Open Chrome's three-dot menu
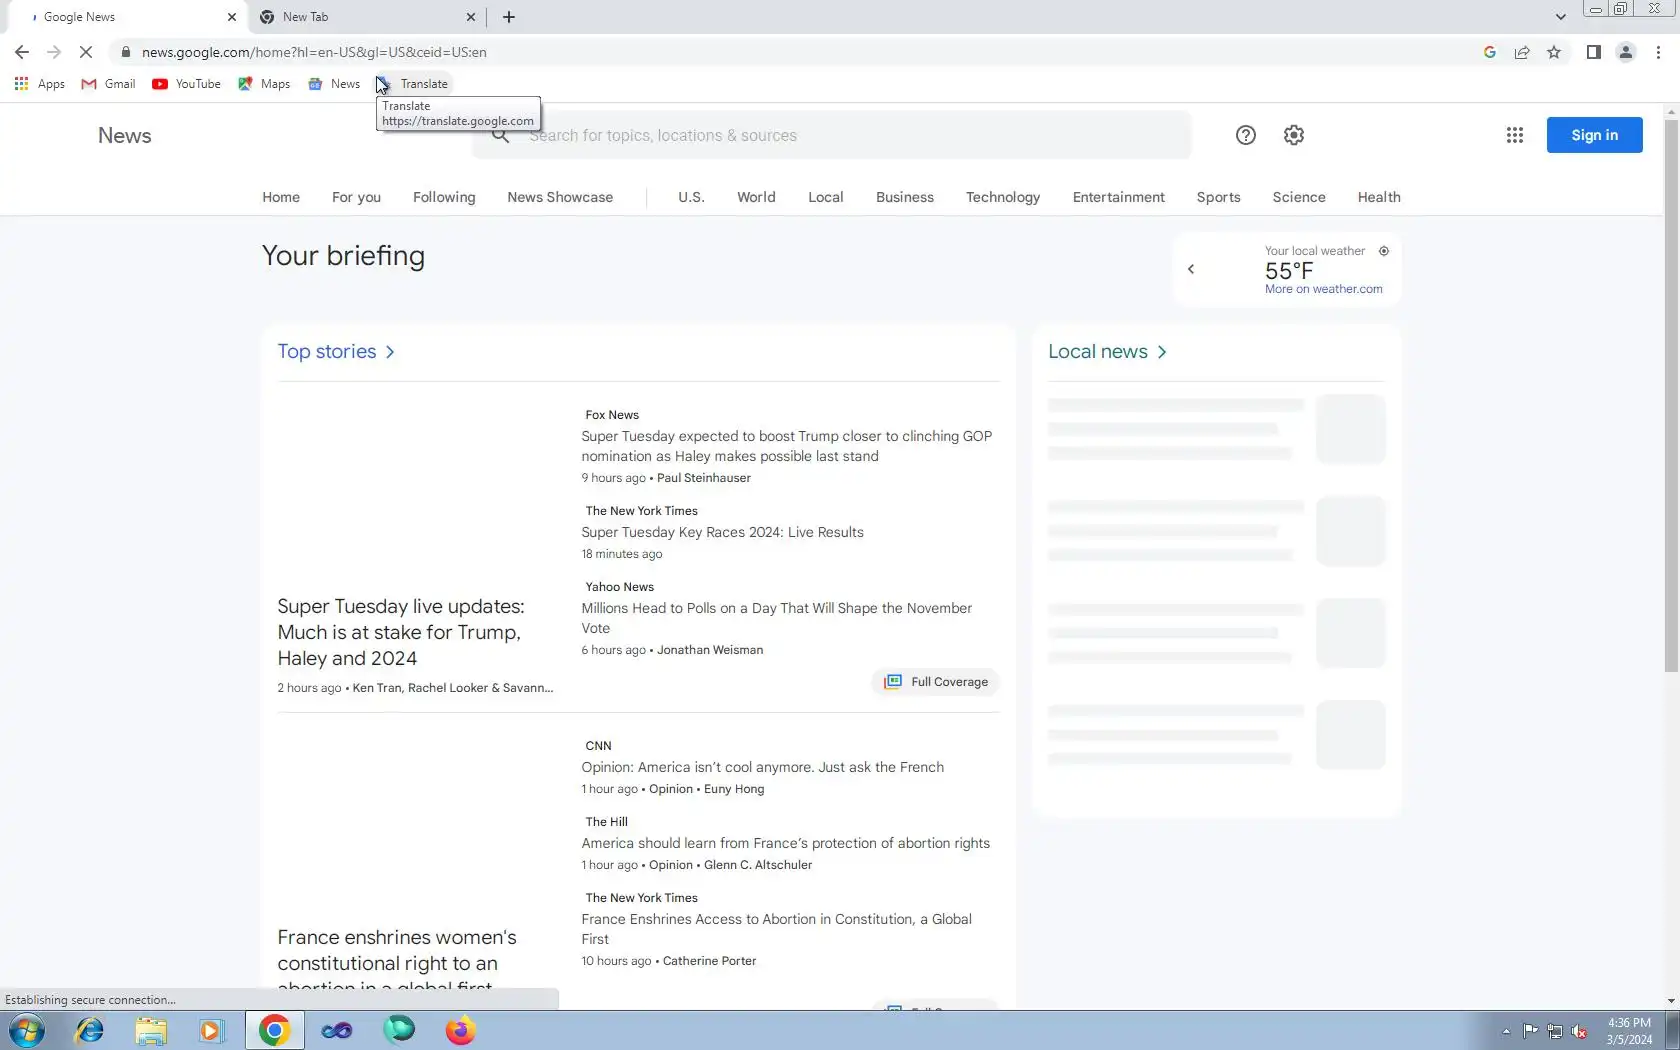The image size is (1680, 1050). (1658, 52)
